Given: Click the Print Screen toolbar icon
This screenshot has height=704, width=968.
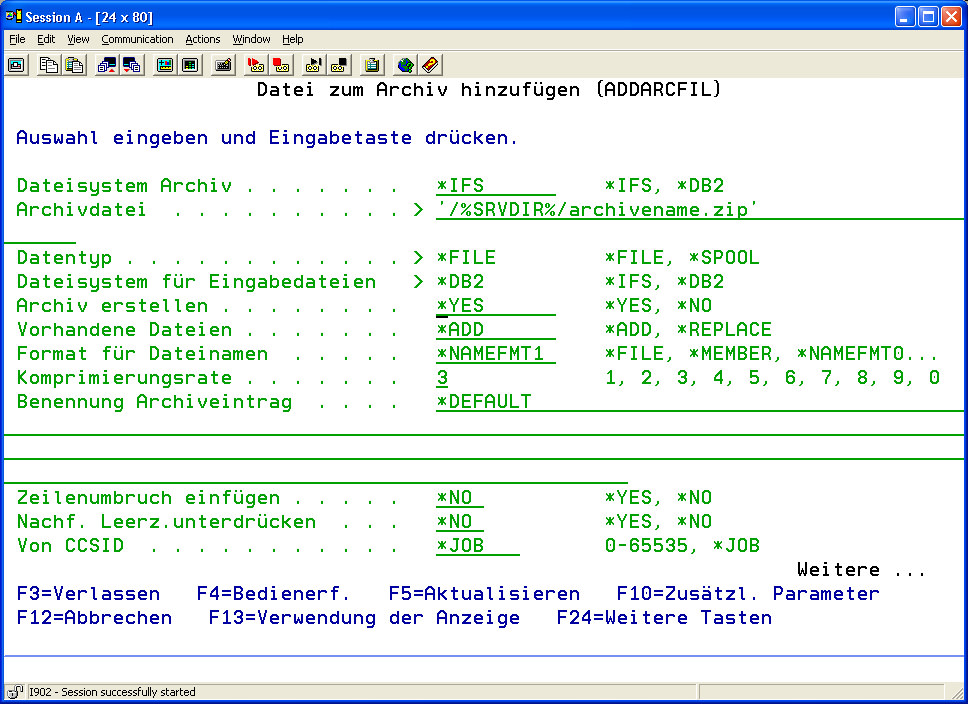Looking at the screenshot, I should [17, 65].
